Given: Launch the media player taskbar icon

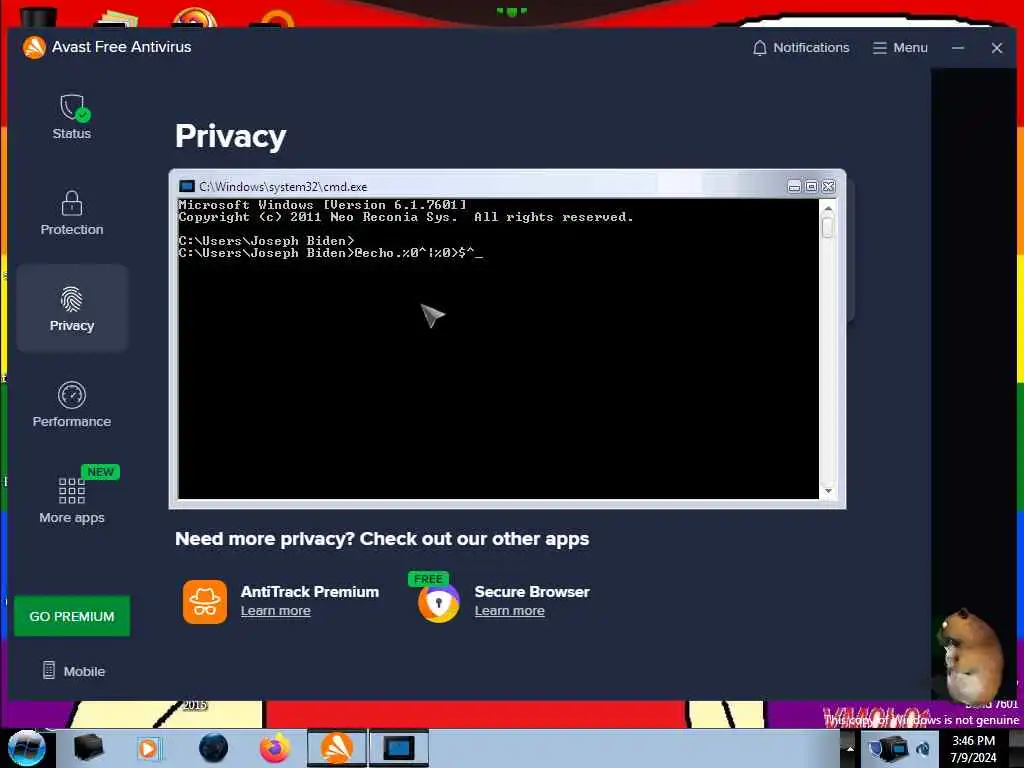Looking at the screenshot, I should coord(149,748).
